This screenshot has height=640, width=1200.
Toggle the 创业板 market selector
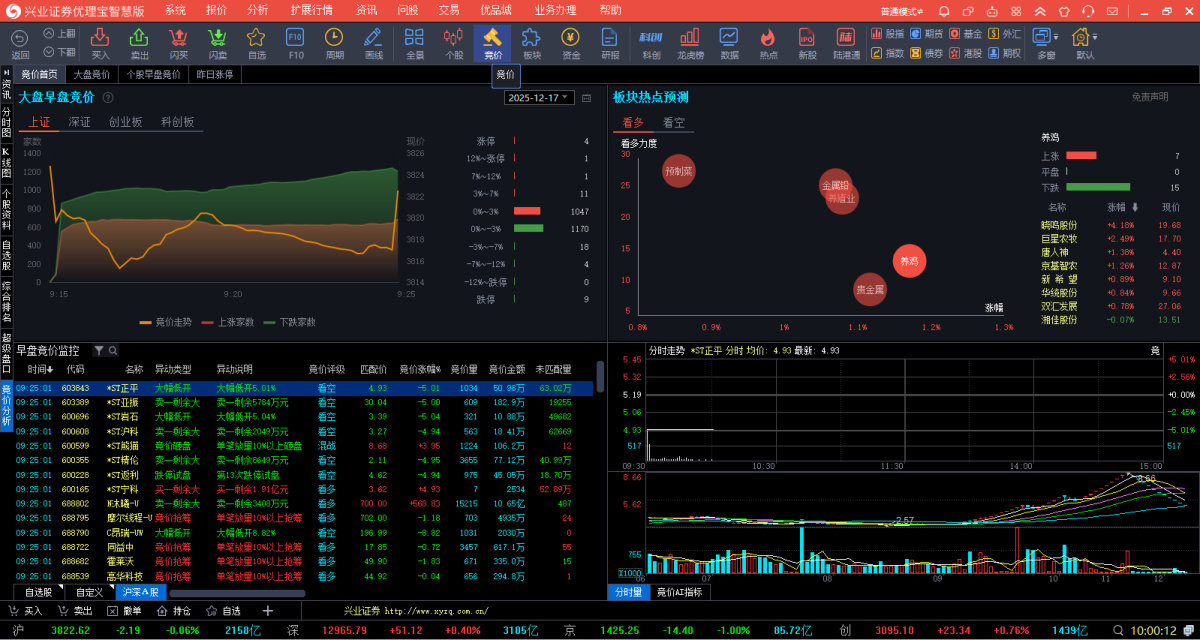tap(126, 122)
